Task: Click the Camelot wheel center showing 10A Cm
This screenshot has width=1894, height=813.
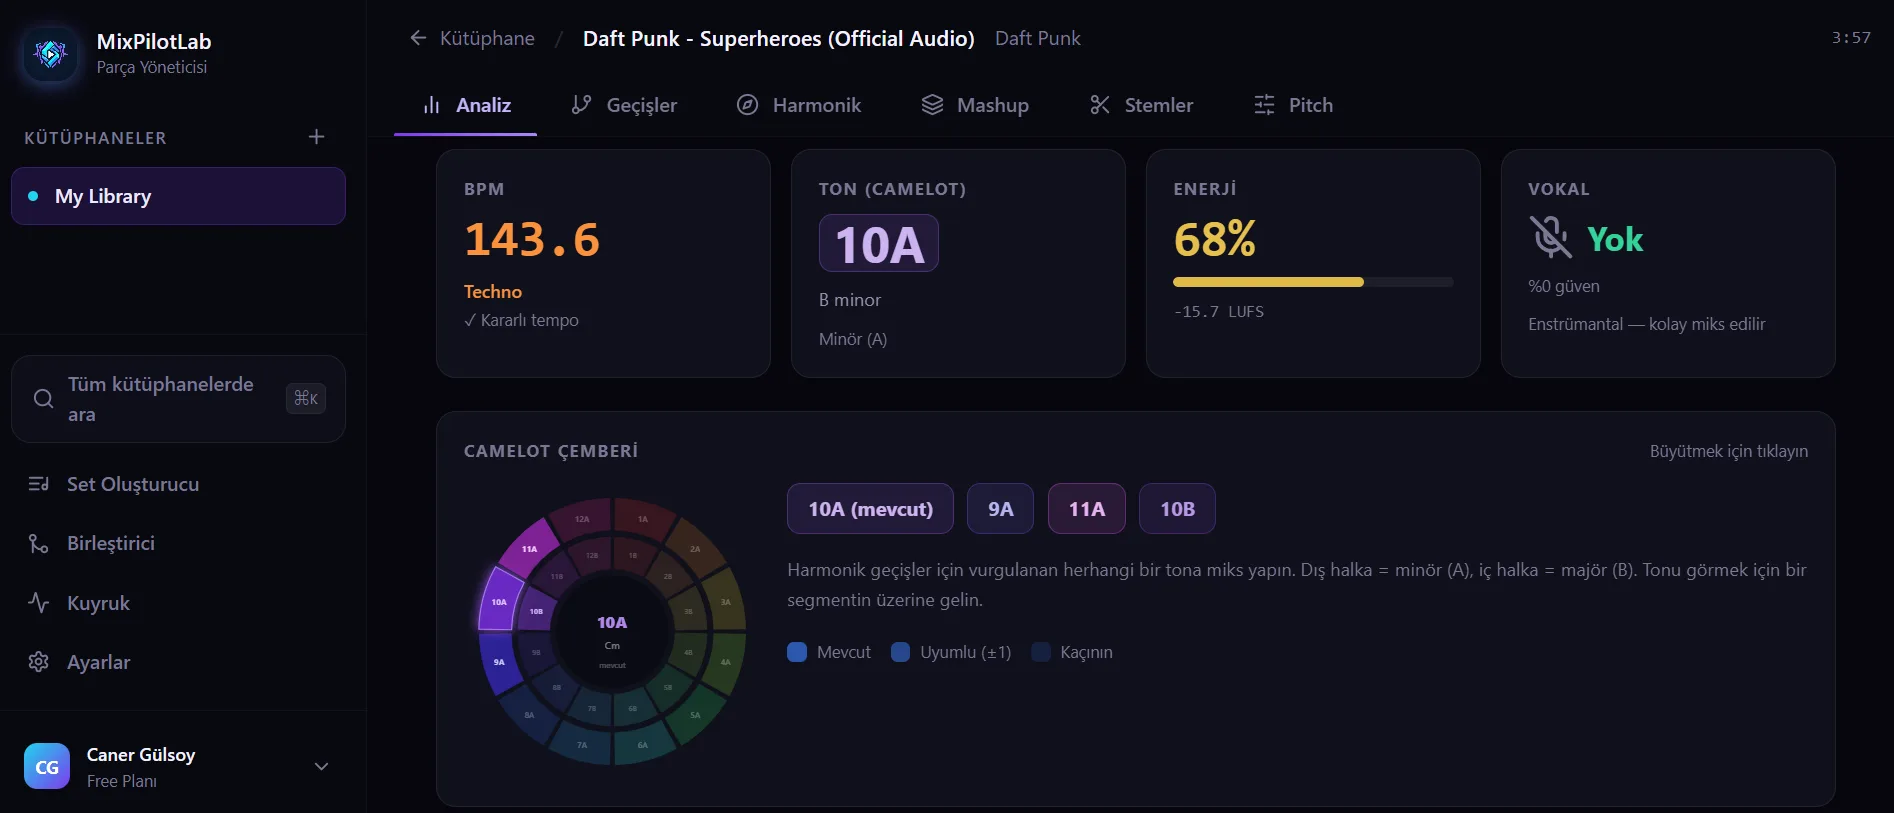Action: click(612, 632)
